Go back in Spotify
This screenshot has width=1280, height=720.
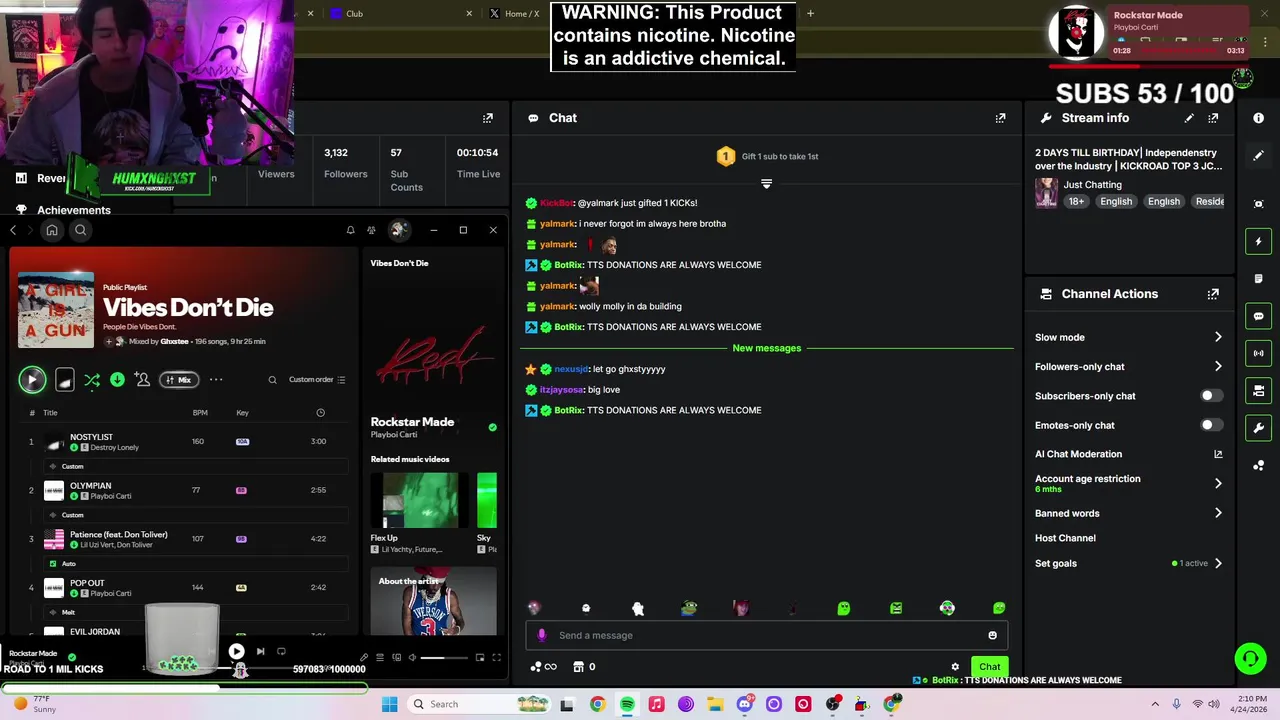click(x=13, y=230)
